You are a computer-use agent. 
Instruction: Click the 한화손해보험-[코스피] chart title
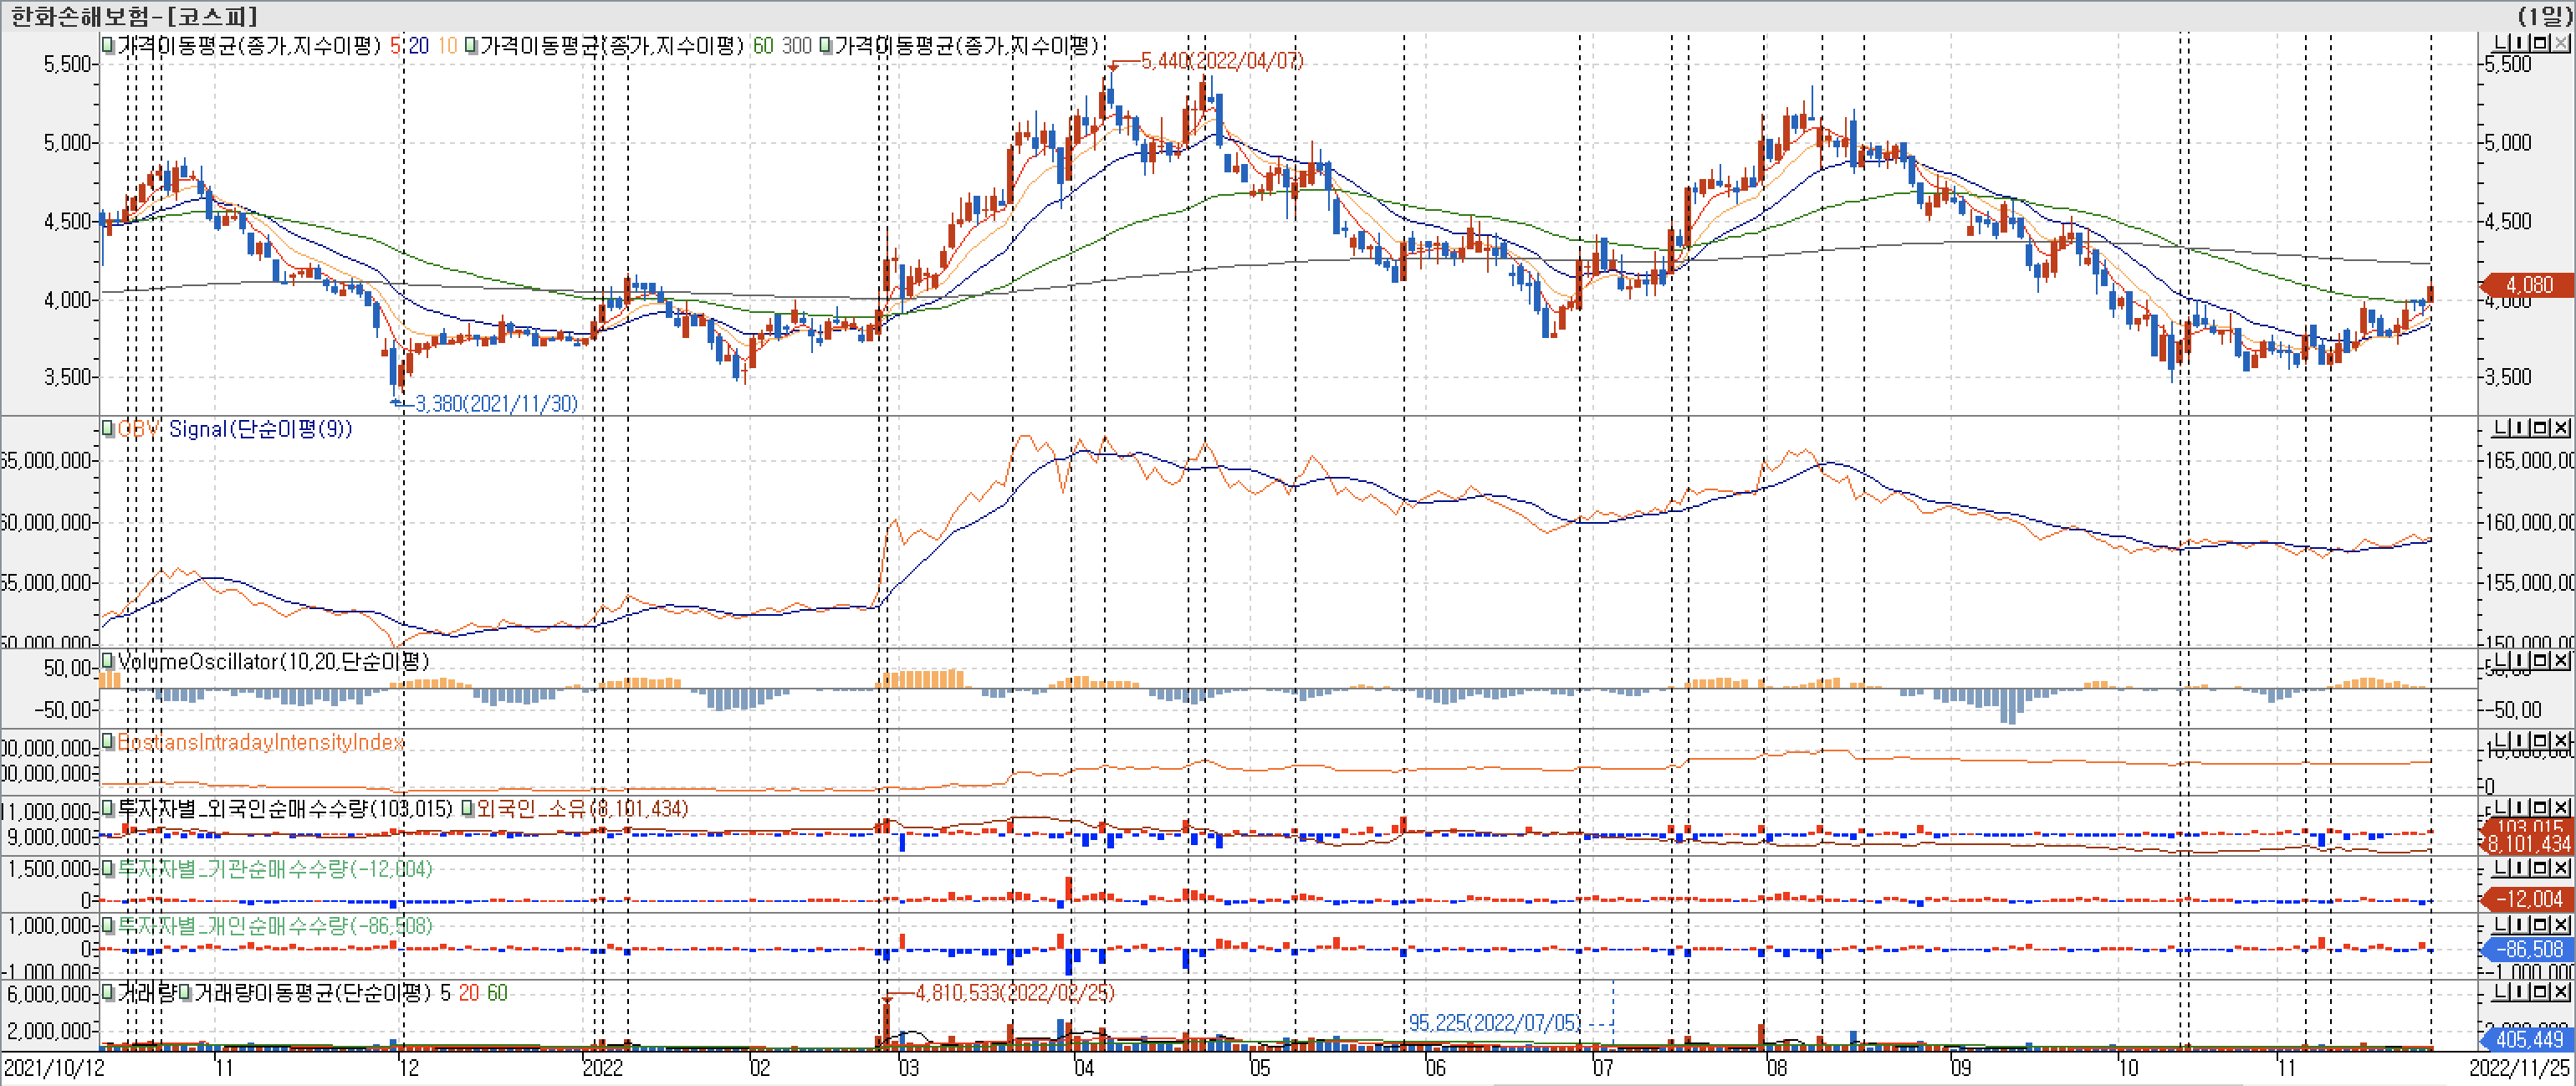click(x=134, y=16)
